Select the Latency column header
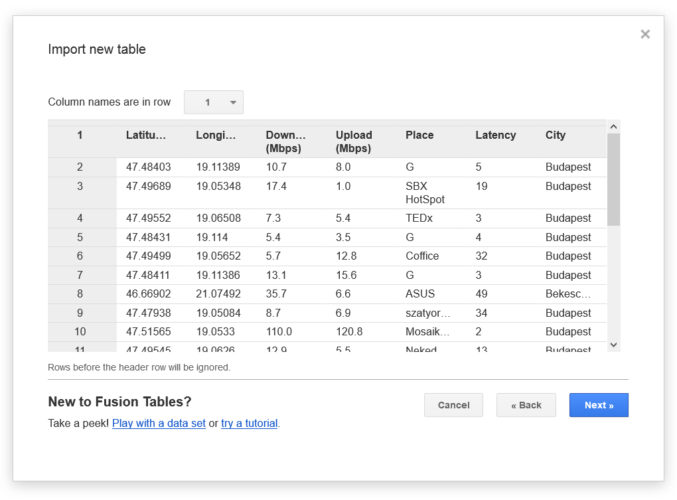Viewport: 677px width, 500px height. [x=496, y=135]
